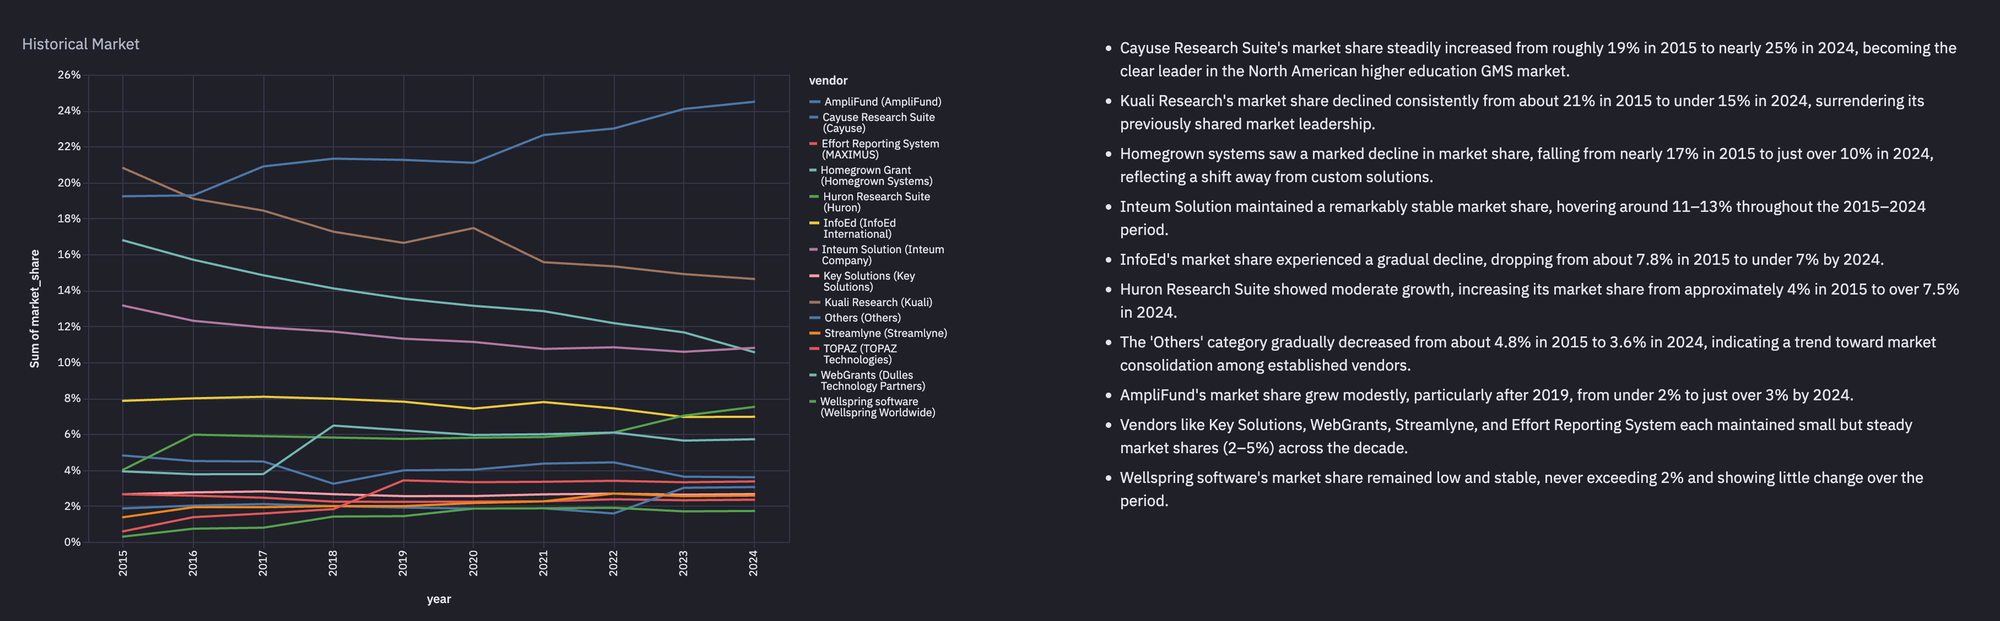The height and width of the screenshot is (621, 2000).
Task: Click the 20% y-axis tick label
Action: pyautogui.click(x=69, y=183)
